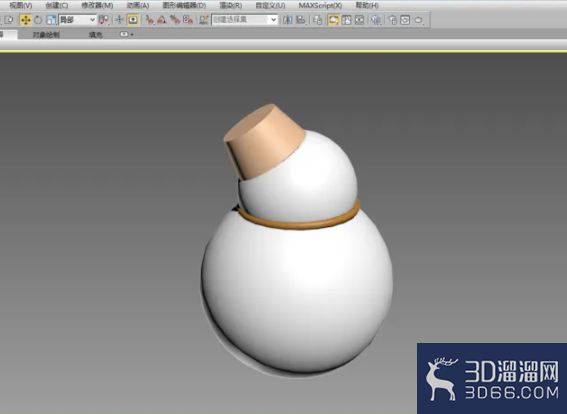Open the 修改器(M) menu
The width and height of the screenshot is (567, 414).
coord(97,5)
